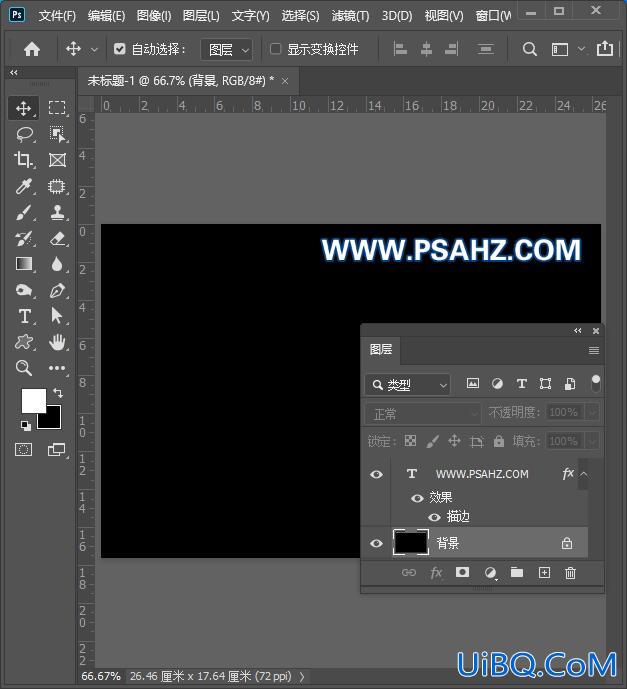Click the Share icon in options bar
The width and height of the screenshot is (627, 689).
pyautogui.click(x=605, y=48)
